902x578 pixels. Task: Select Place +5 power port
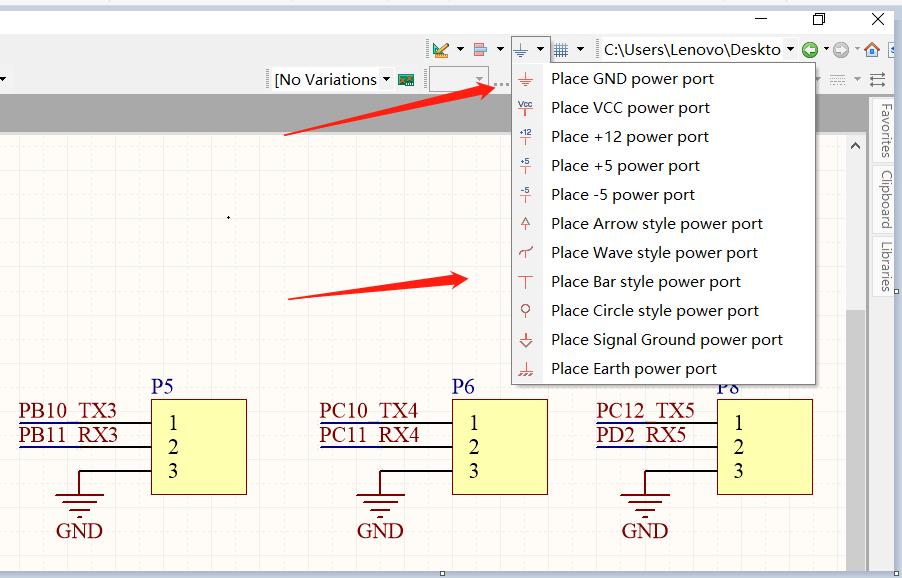663,166
